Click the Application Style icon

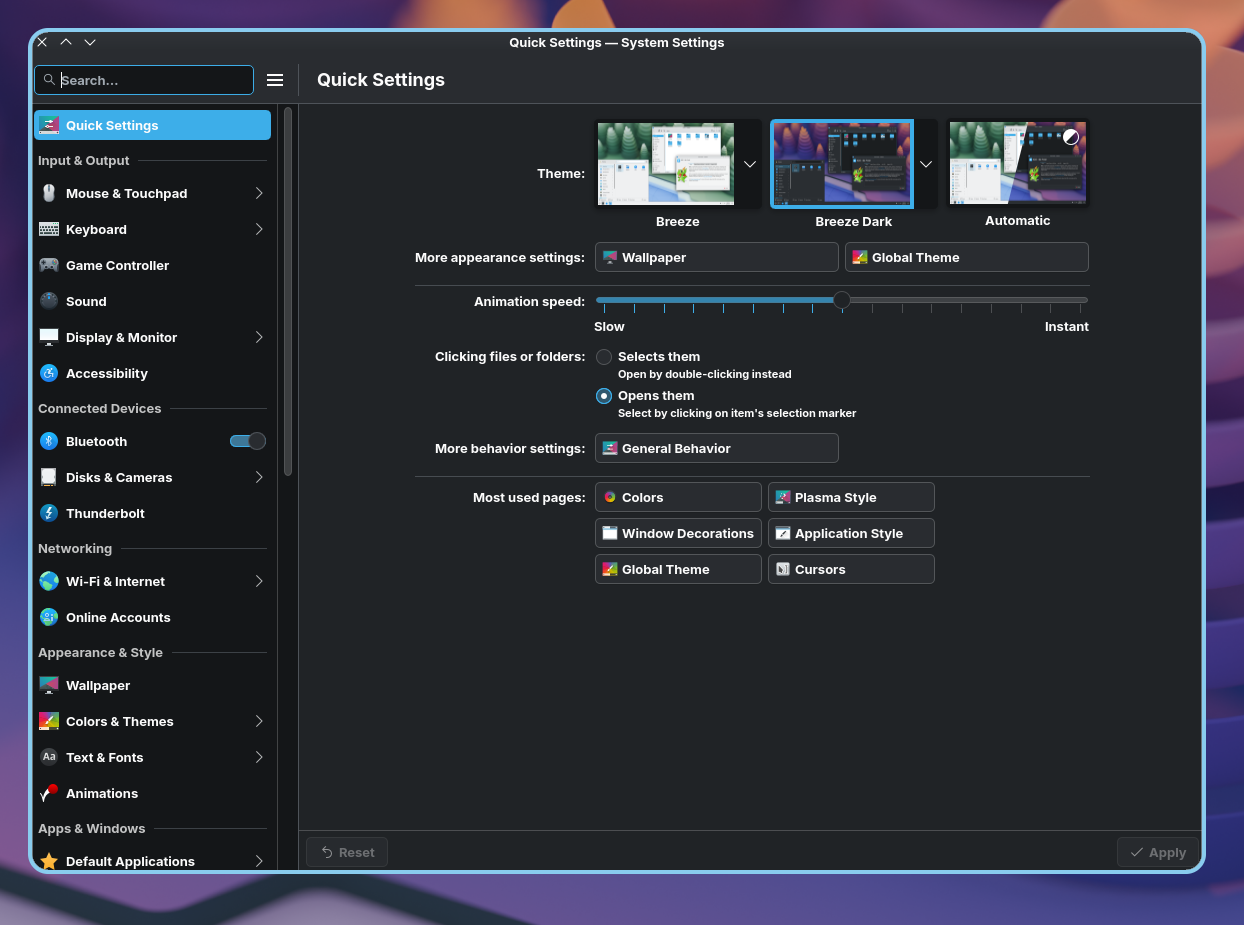(783, 533)
